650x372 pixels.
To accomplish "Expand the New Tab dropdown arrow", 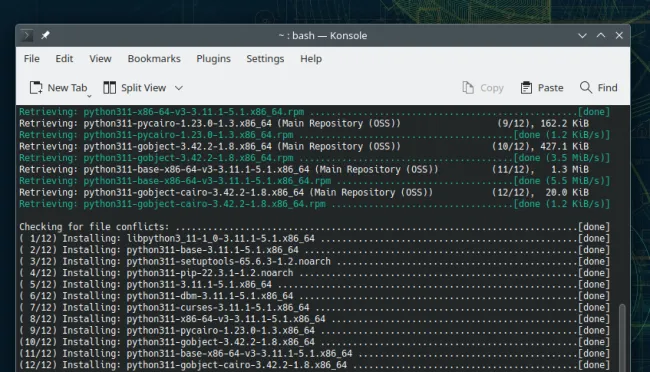I will [89, 96].
